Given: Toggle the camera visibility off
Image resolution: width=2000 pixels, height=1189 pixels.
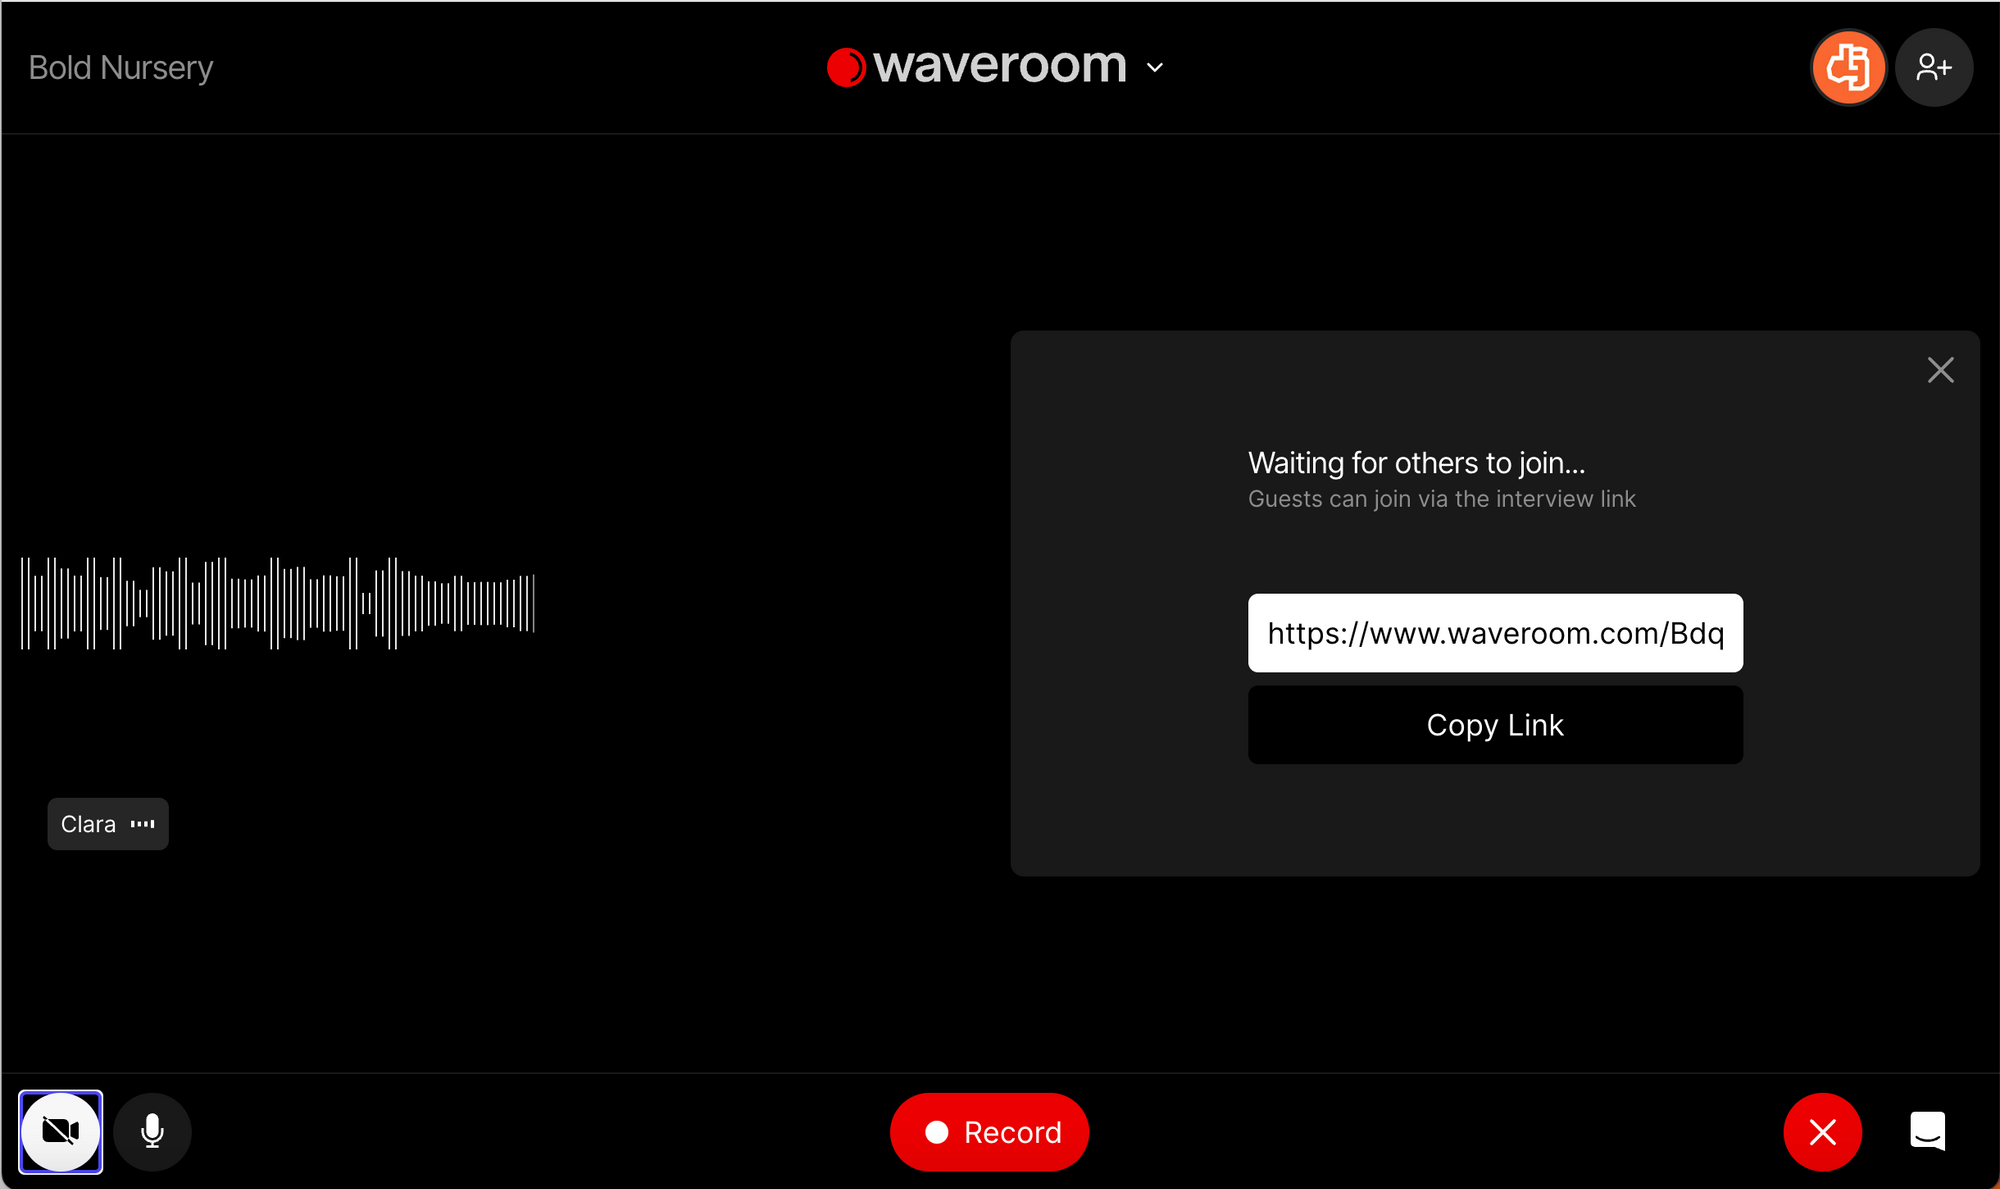Looking at the screenshot, I should (x=59, y=1131).
